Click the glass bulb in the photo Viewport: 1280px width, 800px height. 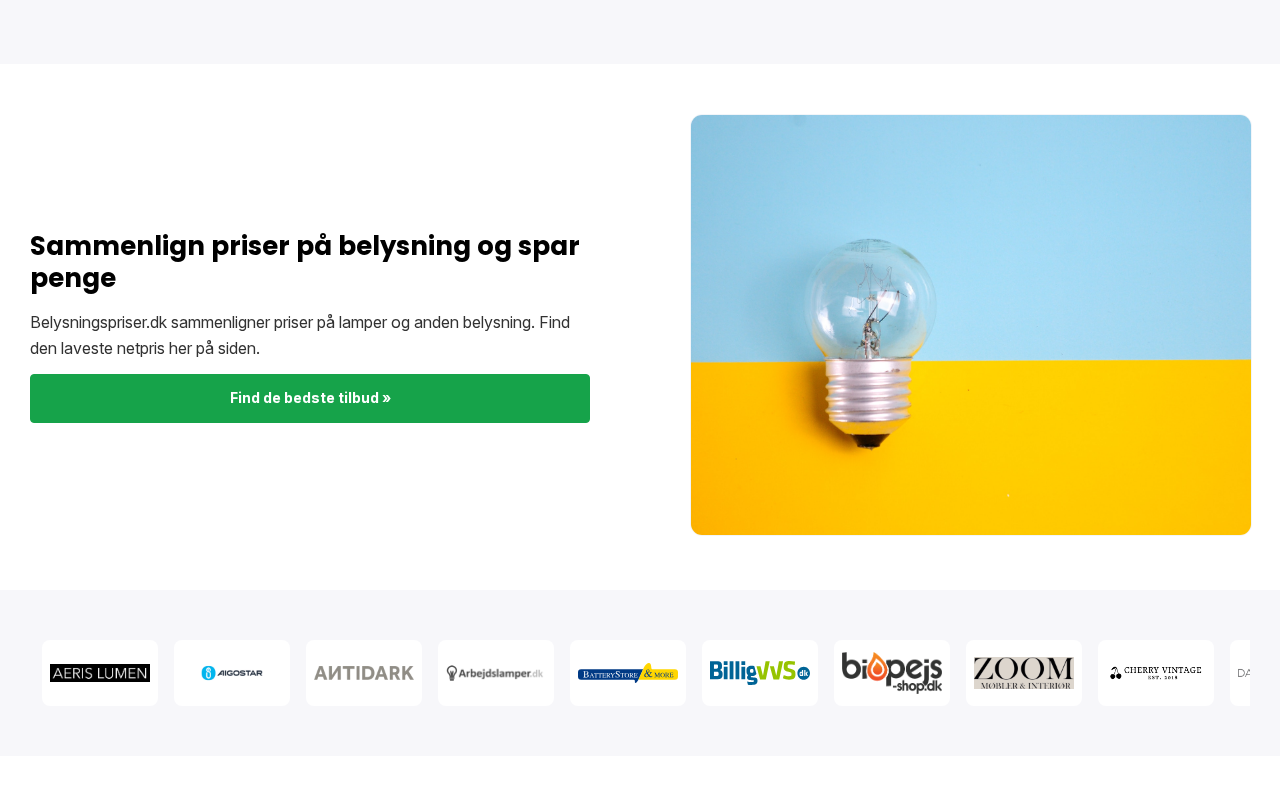[x=870, y=300]
